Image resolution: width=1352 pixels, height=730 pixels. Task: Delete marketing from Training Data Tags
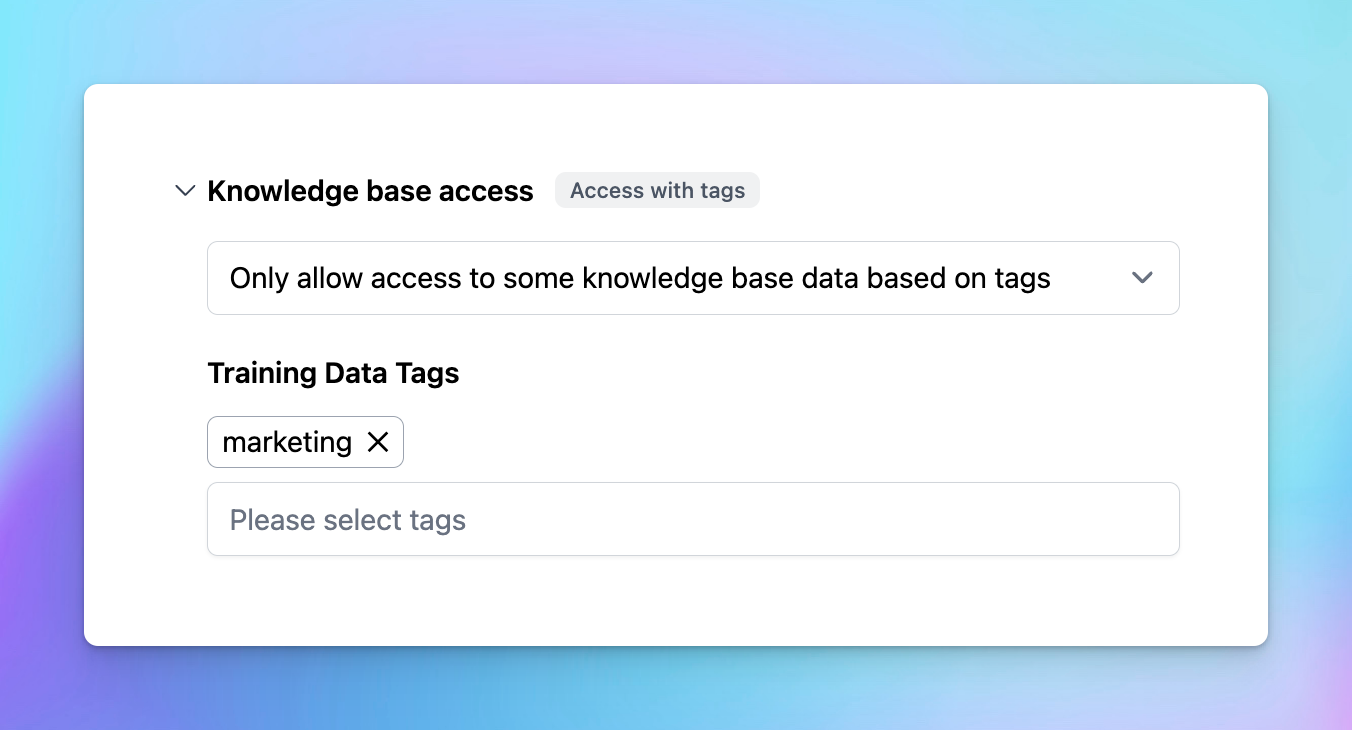click(x=378, y=442)
